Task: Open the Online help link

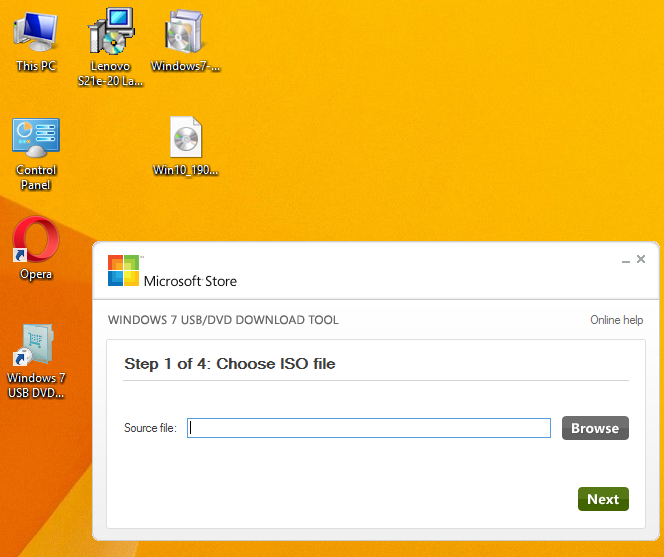Action: coord(617,320)
